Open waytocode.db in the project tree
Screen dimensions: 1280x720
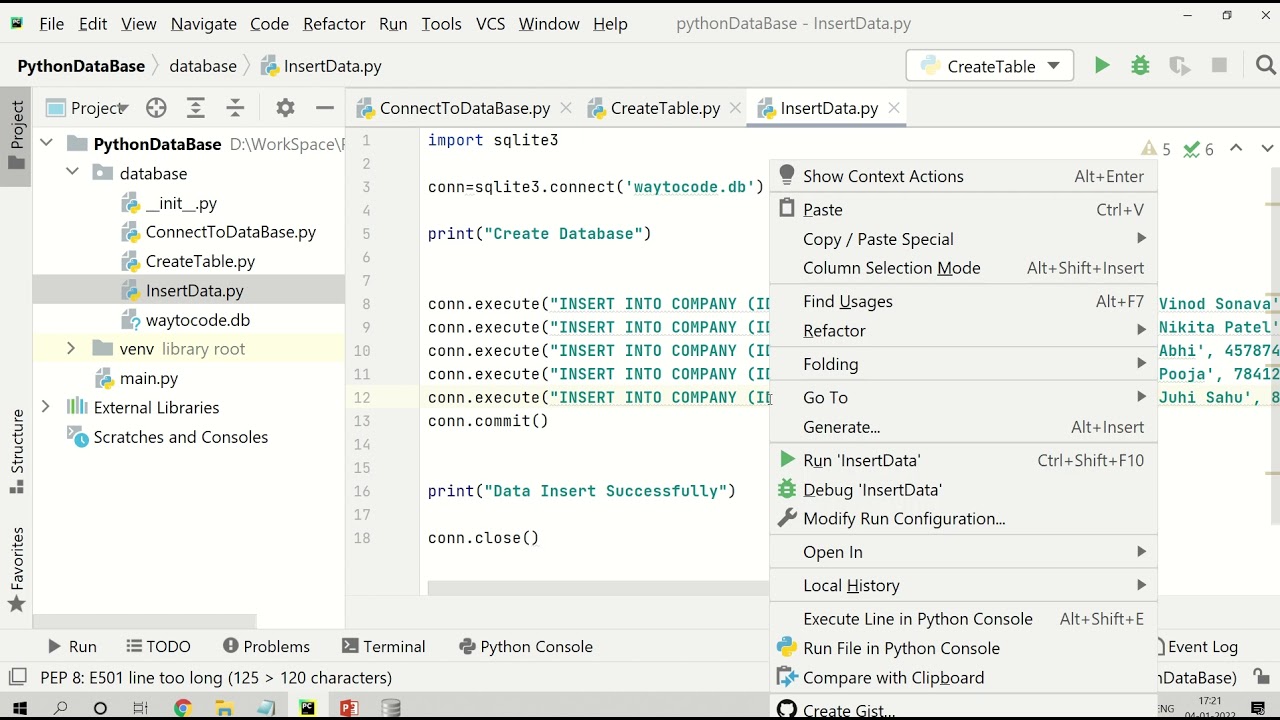click(197, 320)
